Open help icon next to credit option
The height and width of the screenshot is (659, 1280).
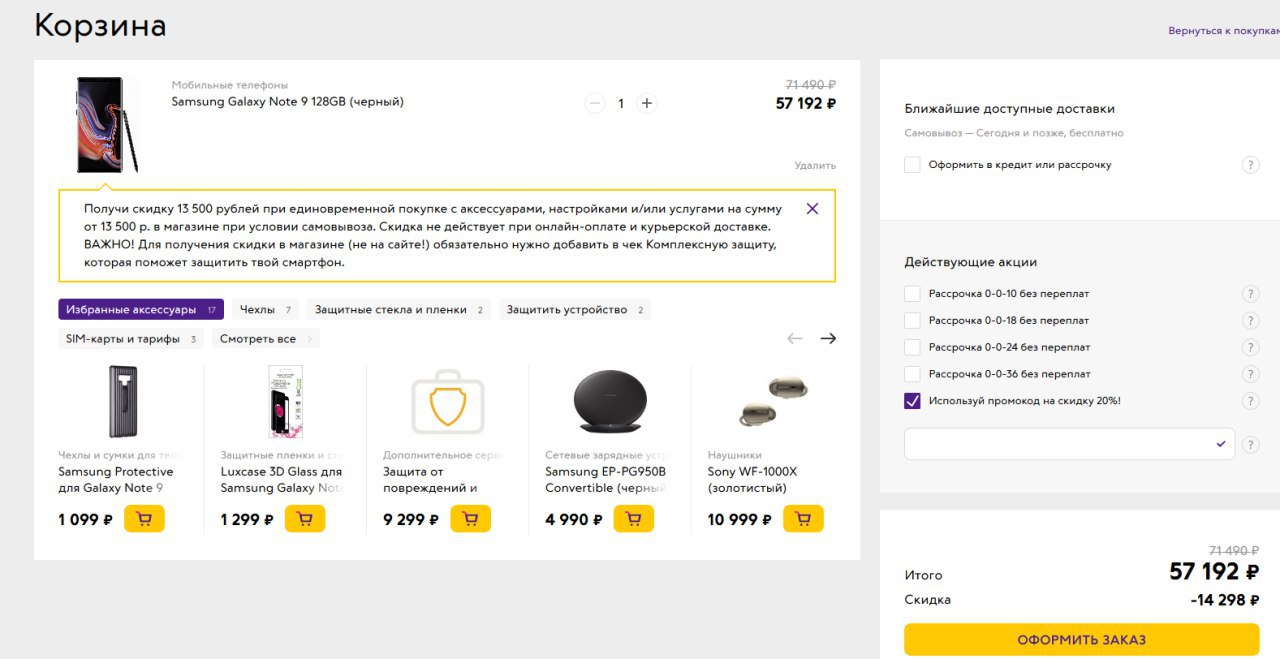[1250, 165]
